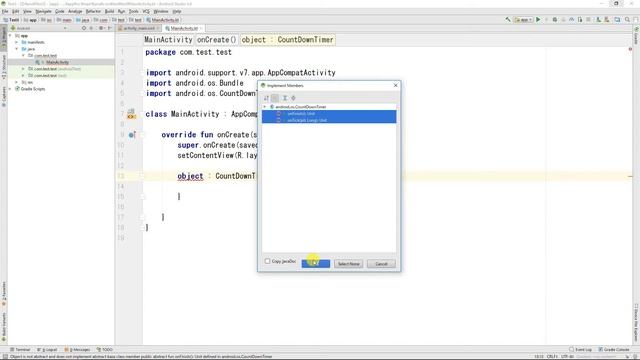The height and width of the screenshot is (360, 640).
Task: Open the Messages tool window
Action: 77,349
